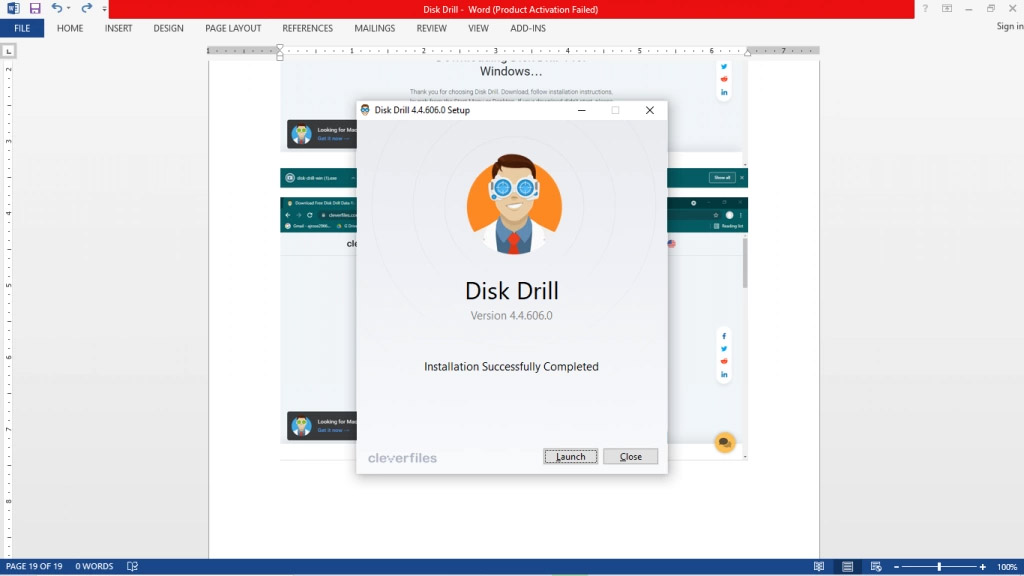The image size is (1024, 576).
Task: Open the Customize Quick Access Toolbar dropdown
Action: tap(104, 9)
